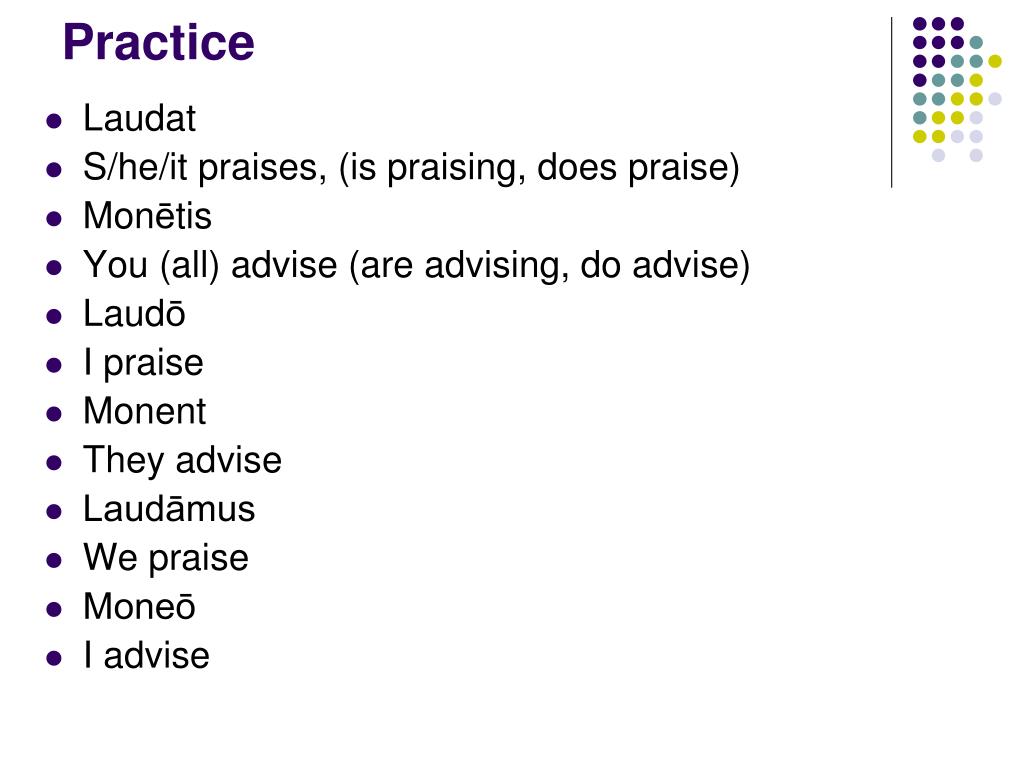Click the word Laudō
The height and width of the screenshot is (768, 1024).
(135, 314)
